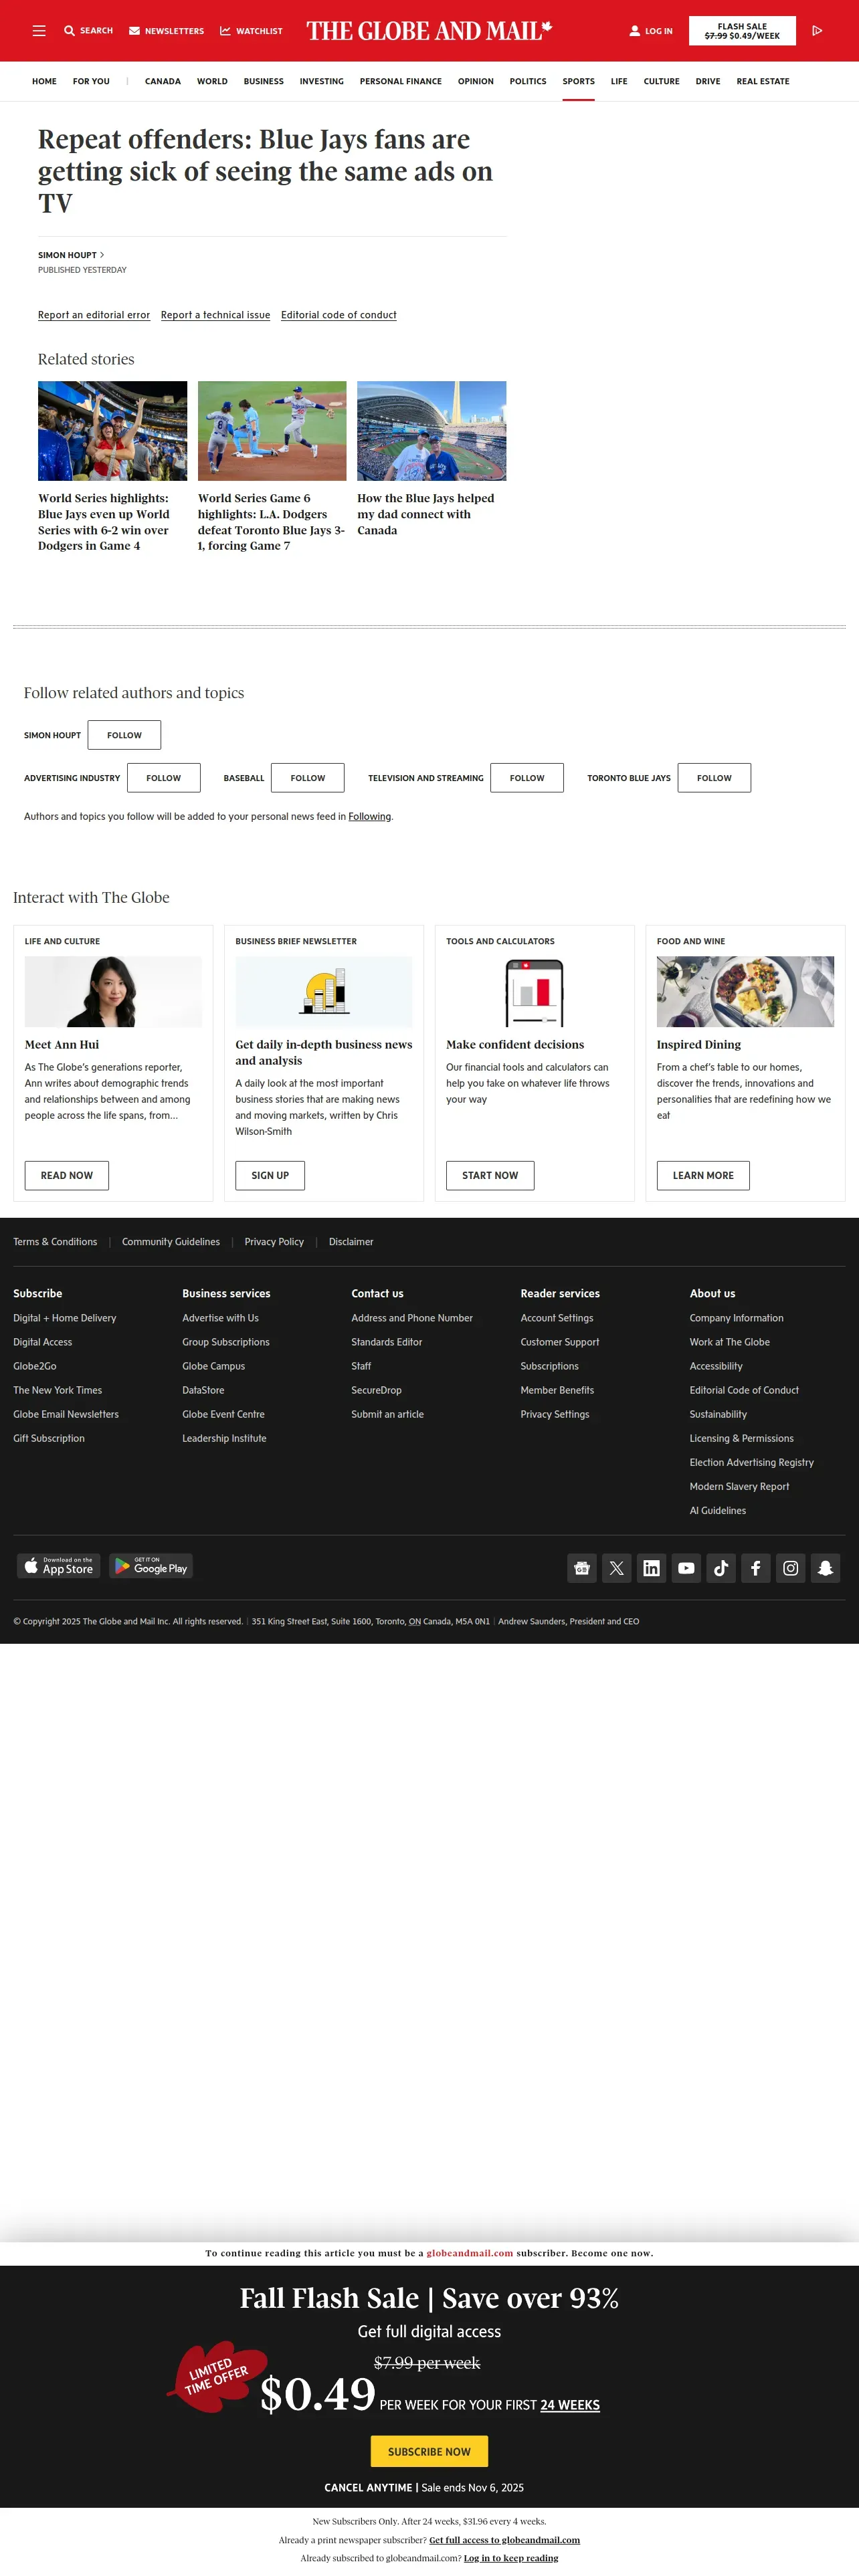Click the Log In user icon

pos(634,31)
